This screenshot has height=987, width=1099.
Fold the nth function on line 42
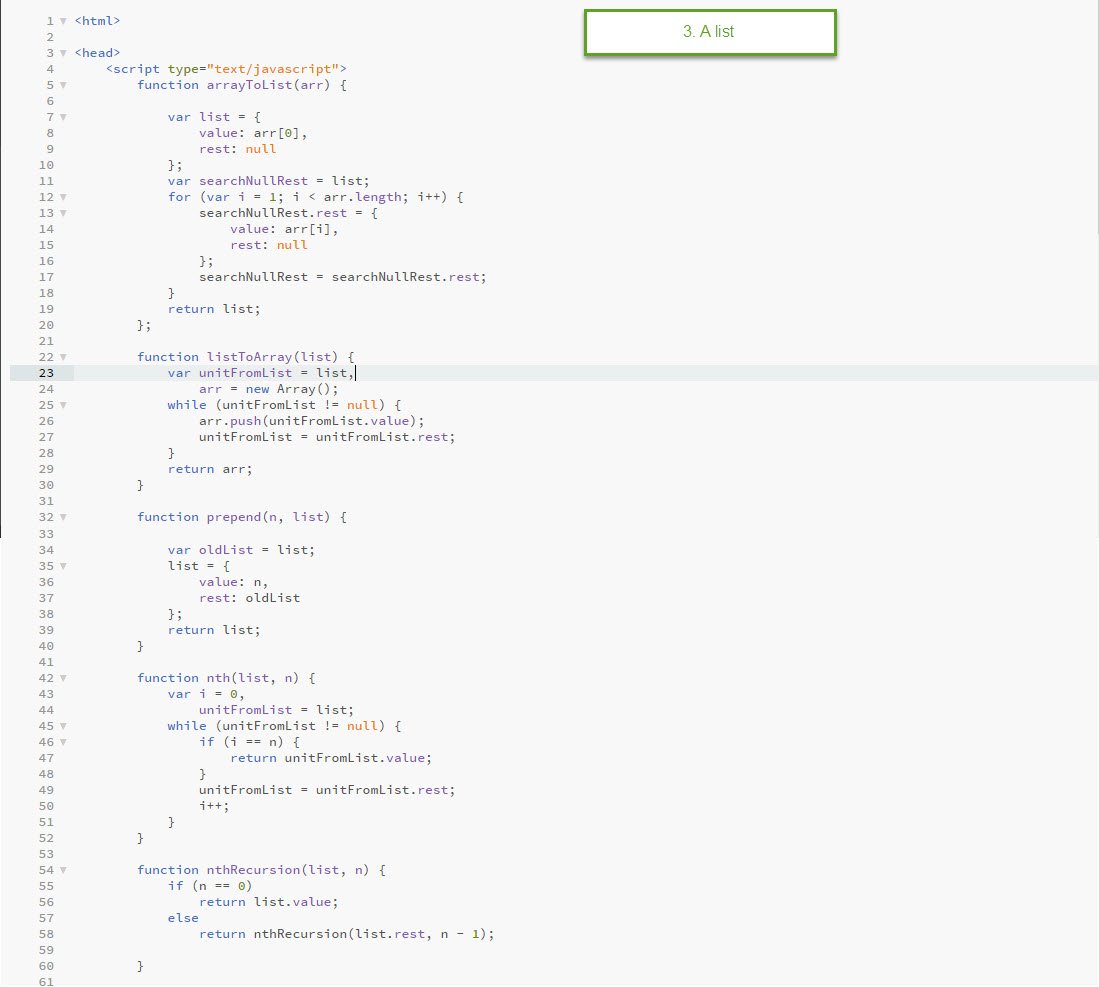63,678
